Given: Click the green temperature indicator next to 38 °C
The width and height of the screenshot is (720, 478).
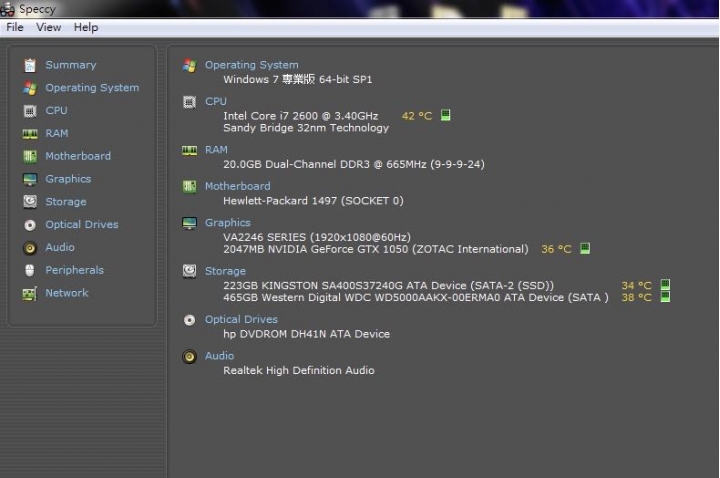Looking at the screenshot, I should pos(665,297).
